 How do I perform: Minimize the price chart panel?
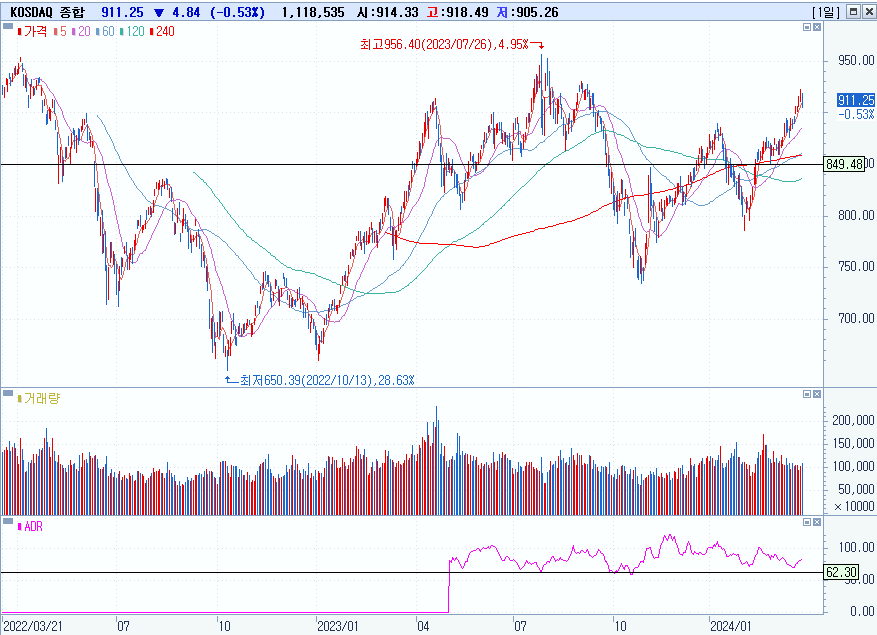click(x=807, y=27)
